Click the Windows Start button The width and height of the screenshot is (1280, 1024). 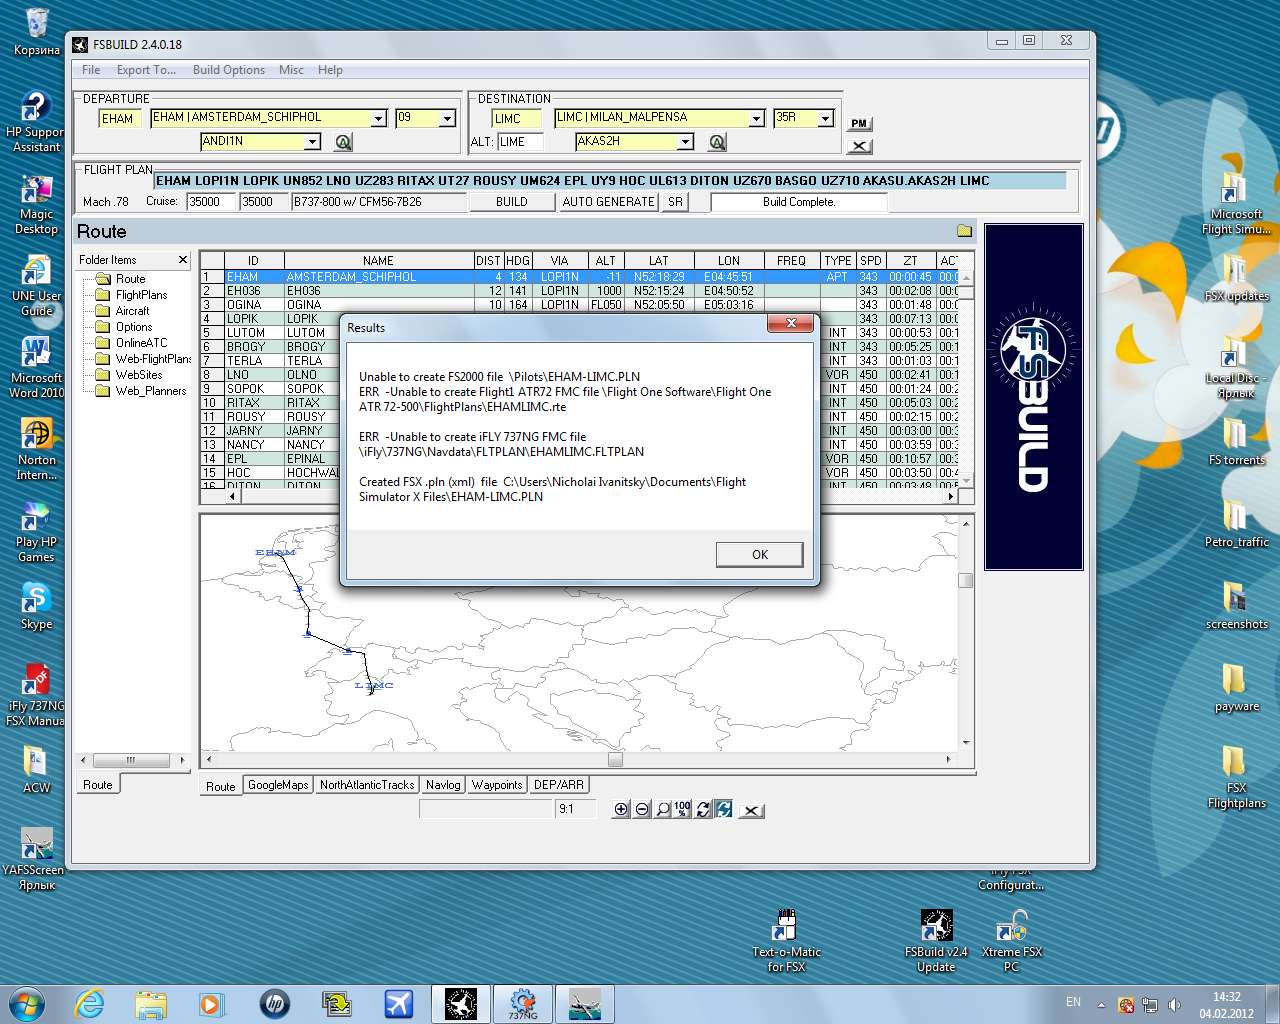[27, 1003]
